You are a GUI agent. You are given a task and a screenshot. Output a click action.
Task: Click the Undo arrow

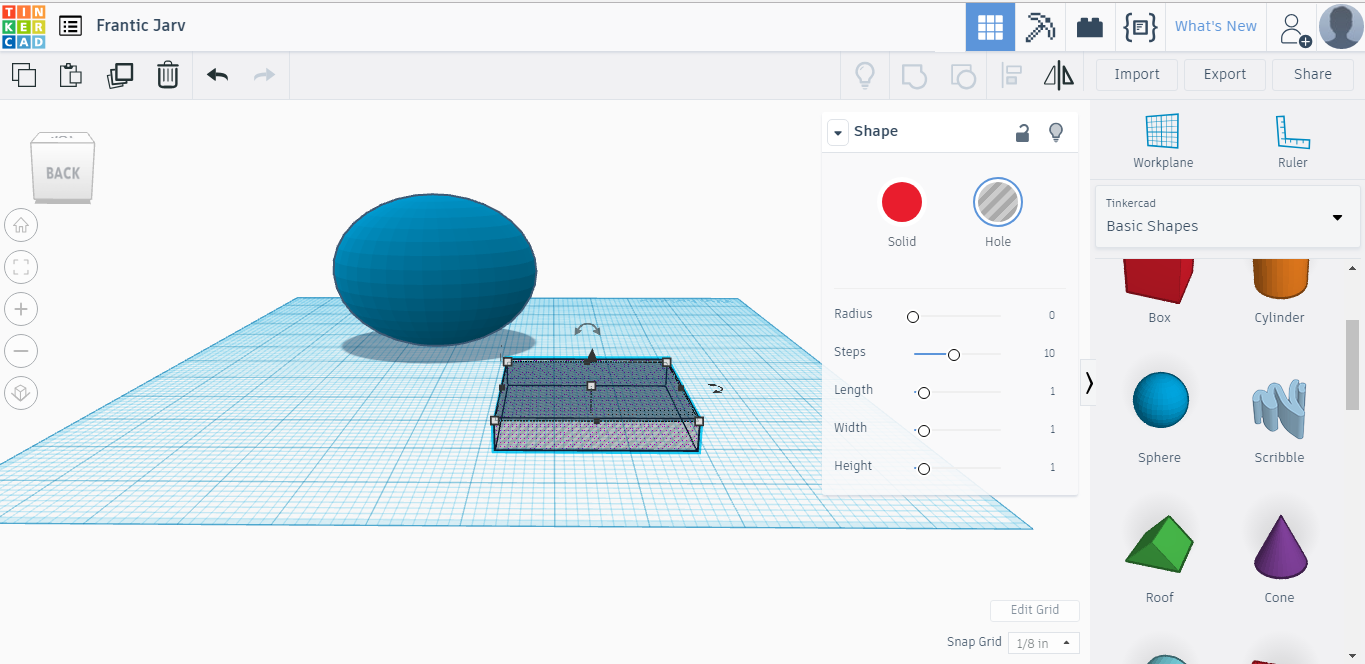[217, 75]
